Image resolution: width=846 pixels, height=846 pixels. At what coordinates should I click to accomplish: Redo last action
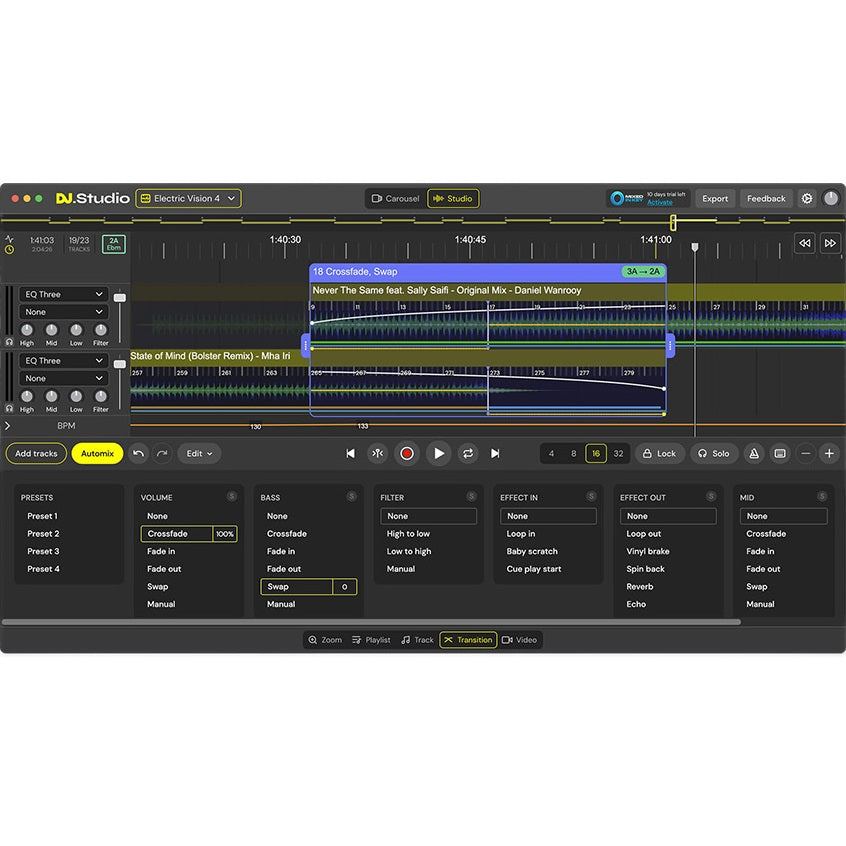pos(162,454)
